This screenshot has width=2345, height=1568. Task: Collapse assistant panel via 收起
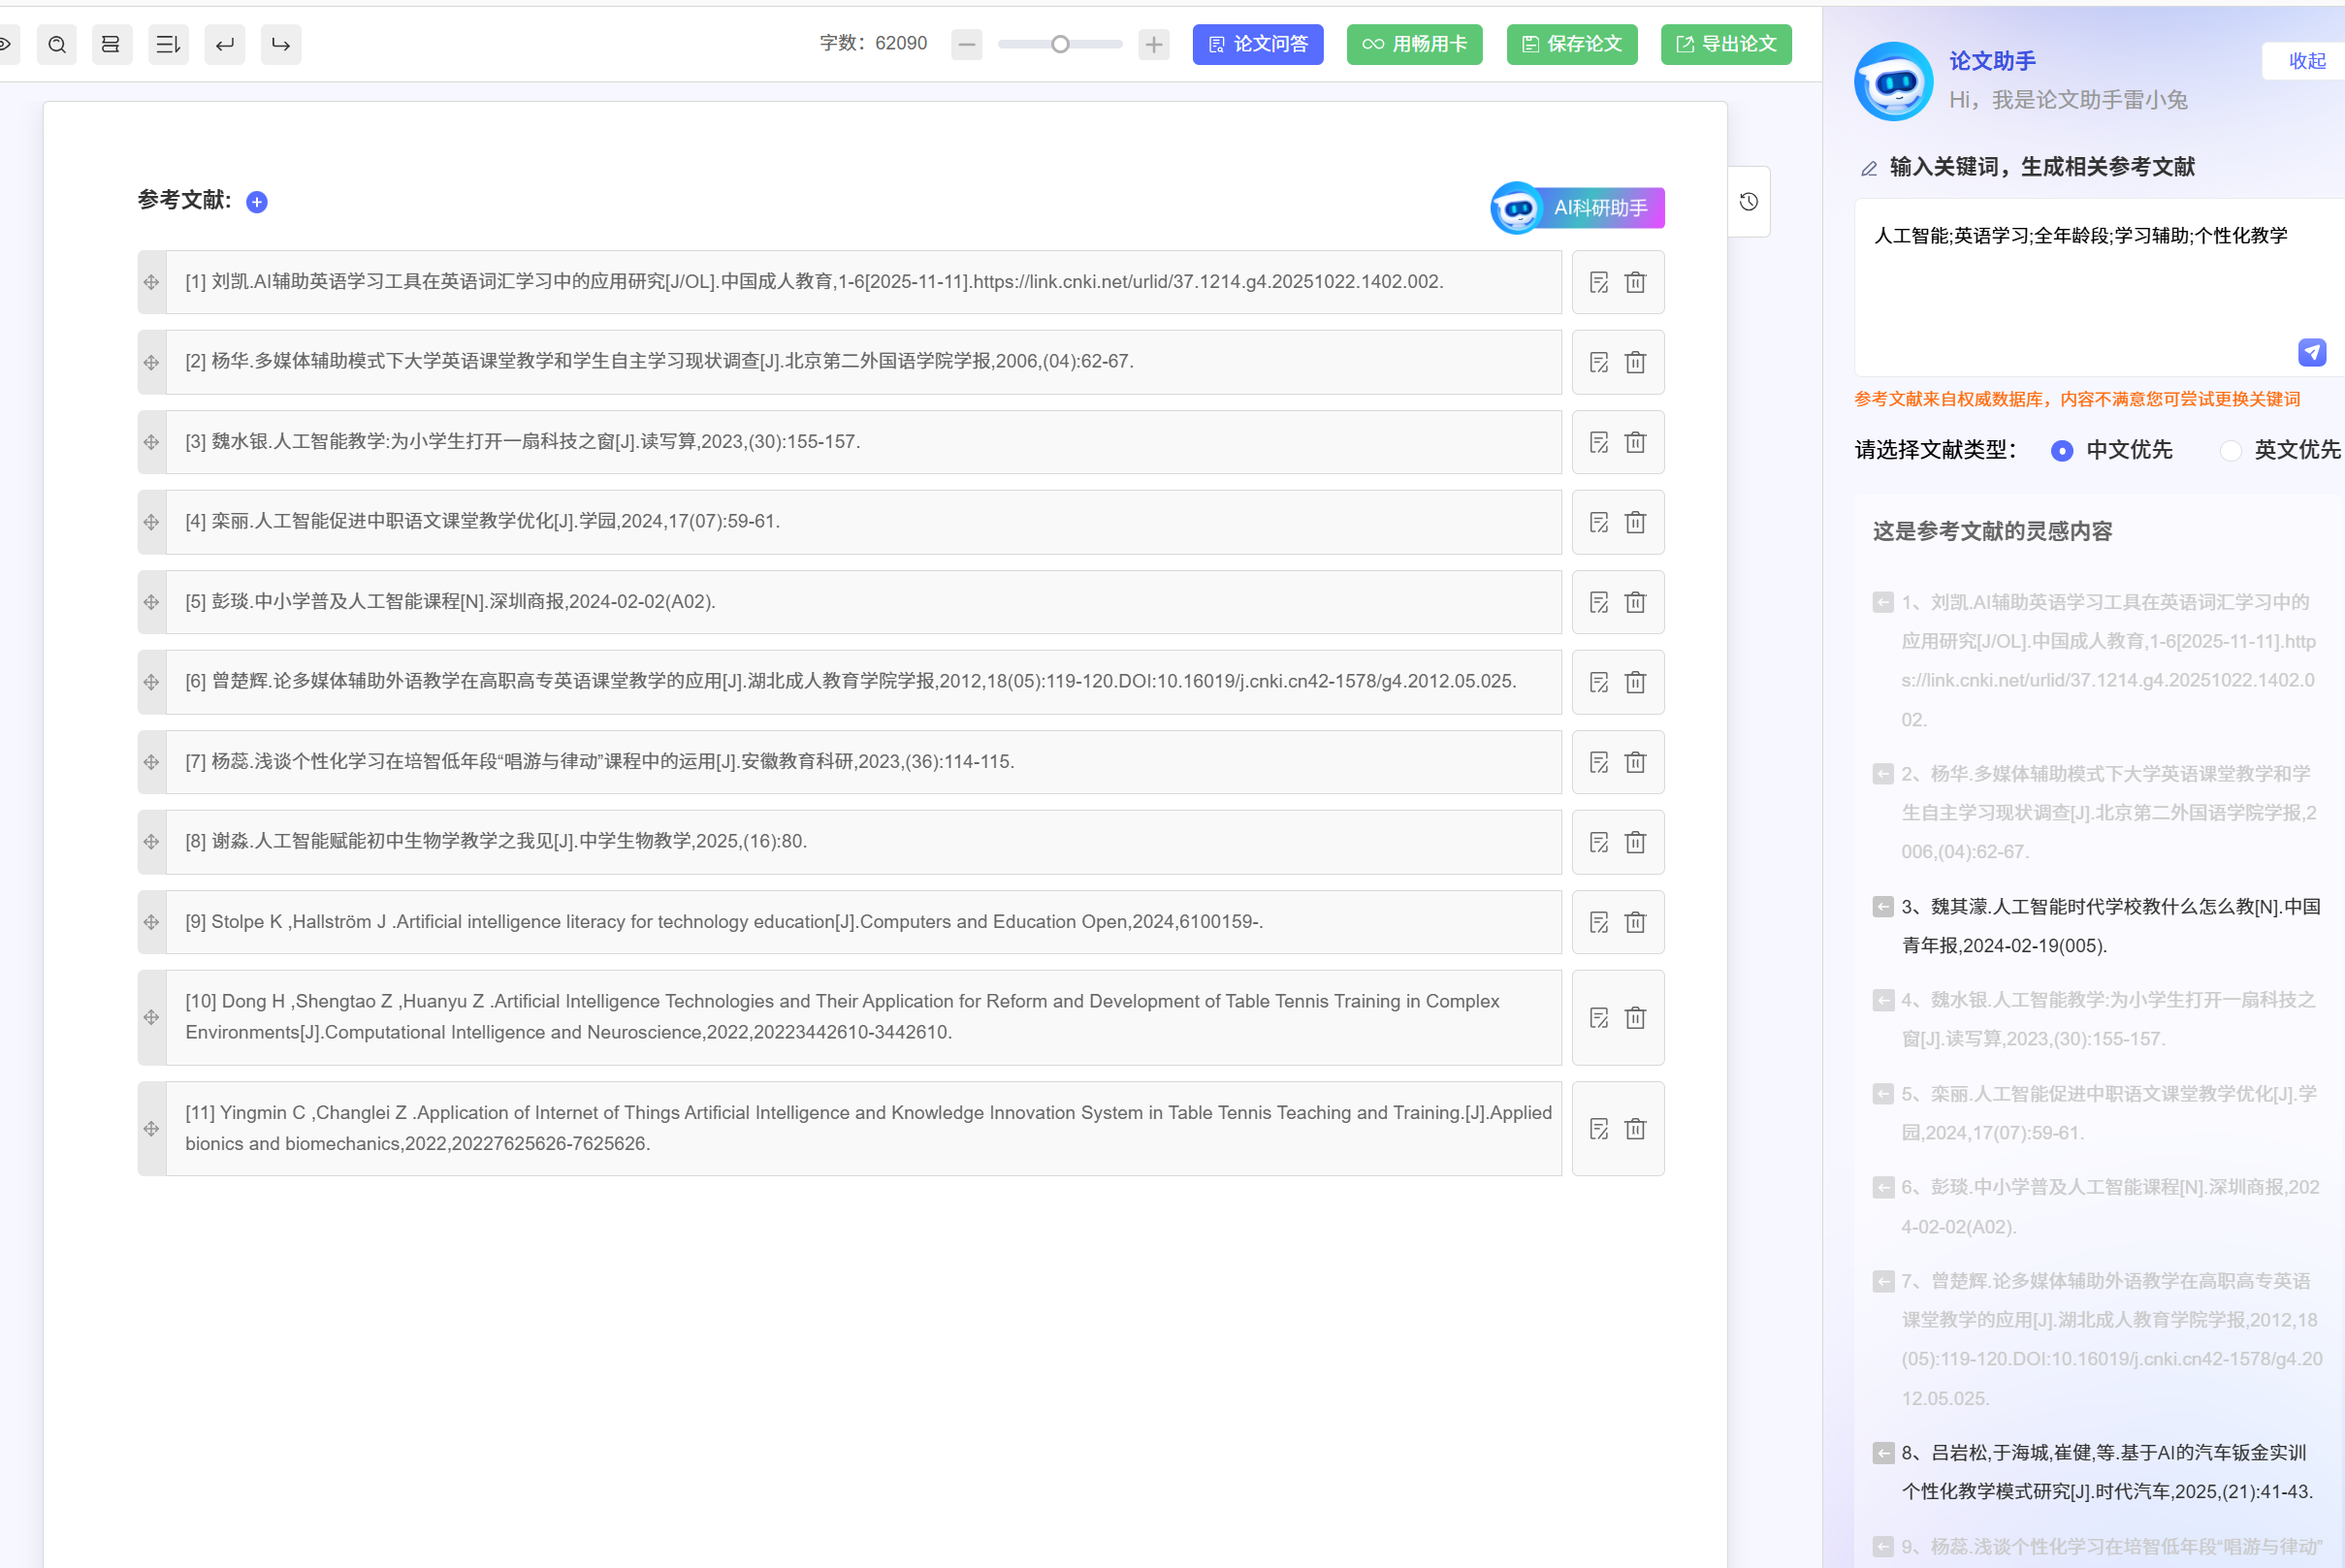[x=2306, y=61]
